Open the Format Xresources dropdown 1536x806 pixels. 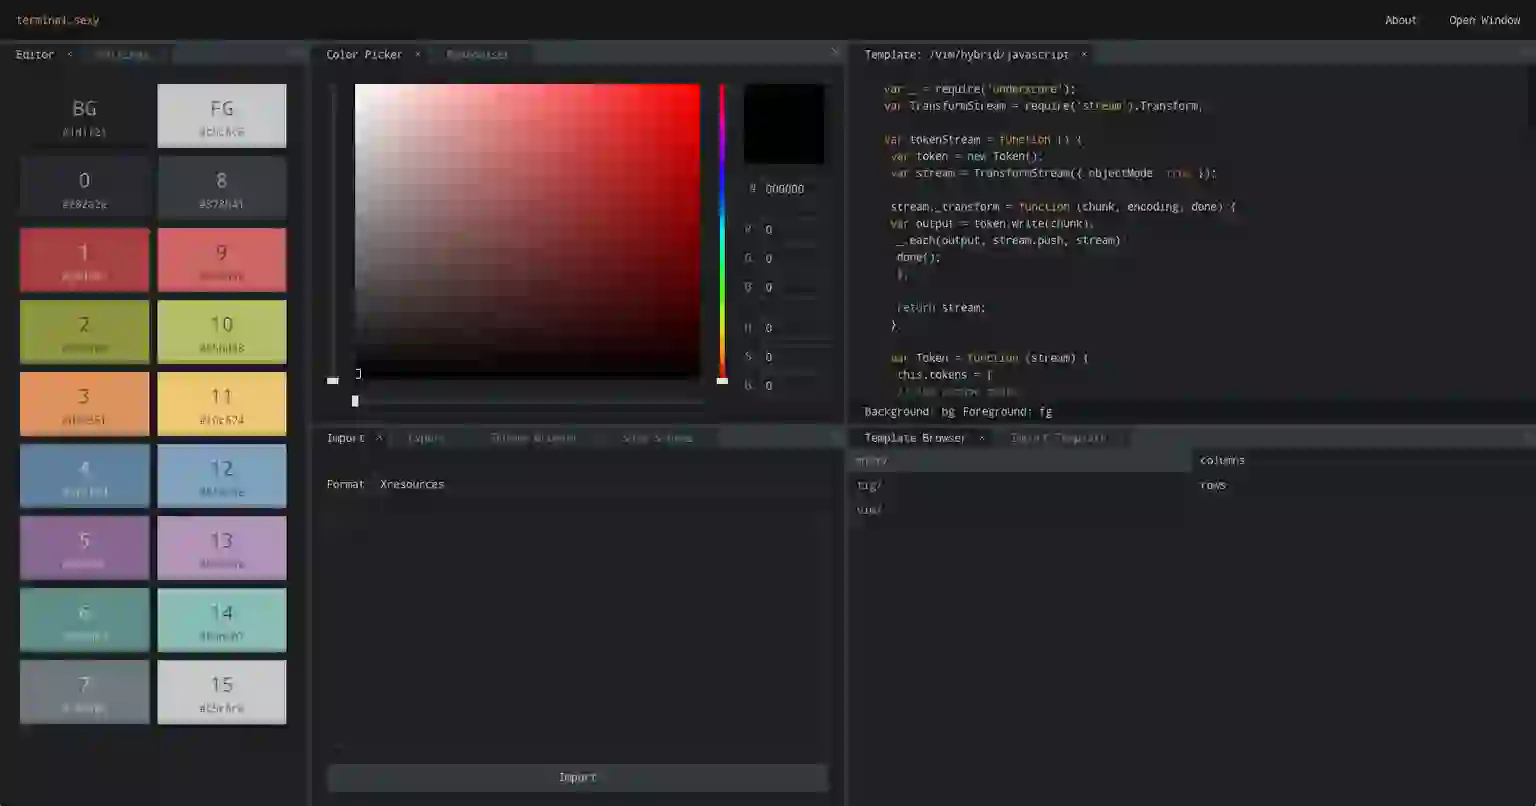pos(412,484)
